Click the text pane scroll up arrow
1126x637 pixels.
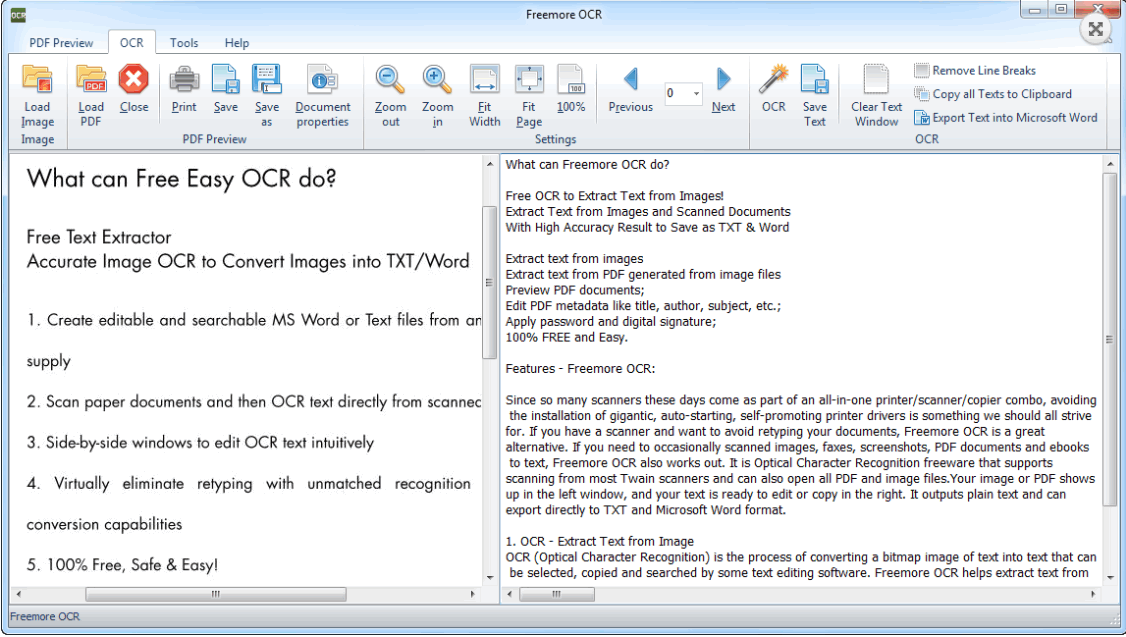pyautogui.click(x=1110, y=164)
